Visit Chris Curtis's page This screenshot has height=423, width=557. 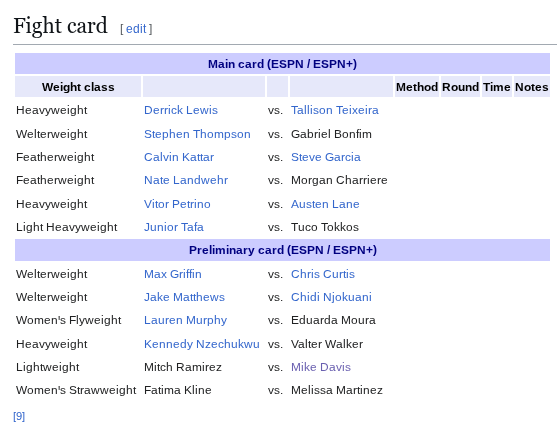[x=323, y=274]
